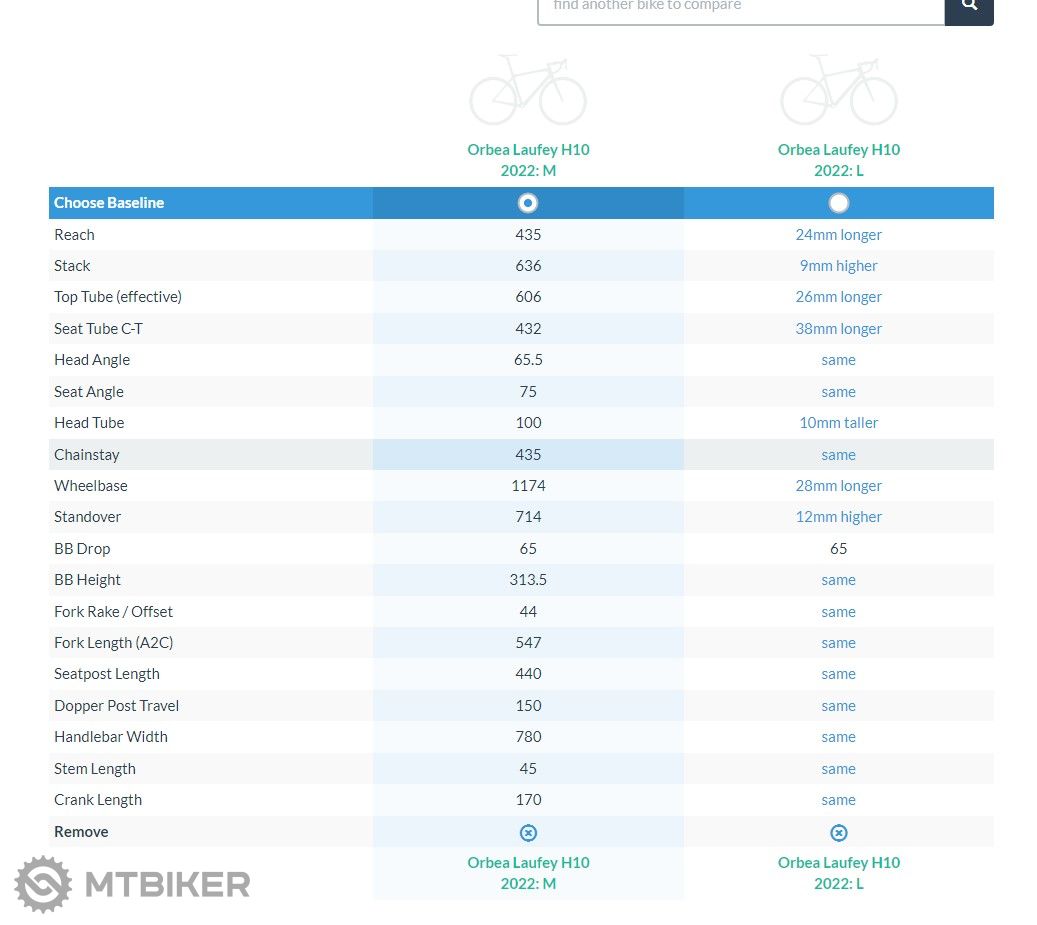Click the Choose Baseline header label

(x=109, y=203)
